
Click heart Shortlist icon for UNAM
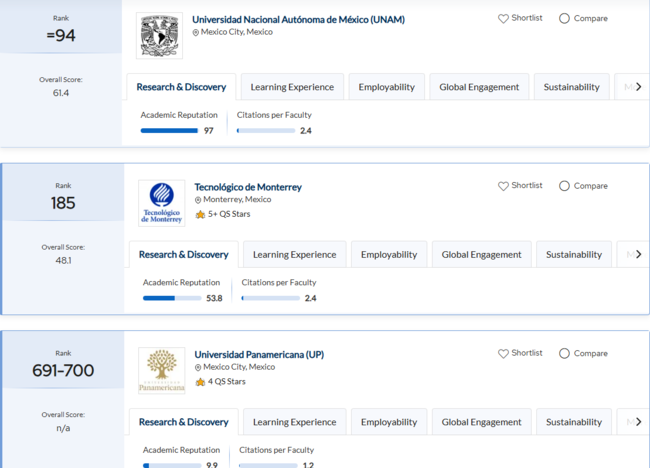click(503, 18)
